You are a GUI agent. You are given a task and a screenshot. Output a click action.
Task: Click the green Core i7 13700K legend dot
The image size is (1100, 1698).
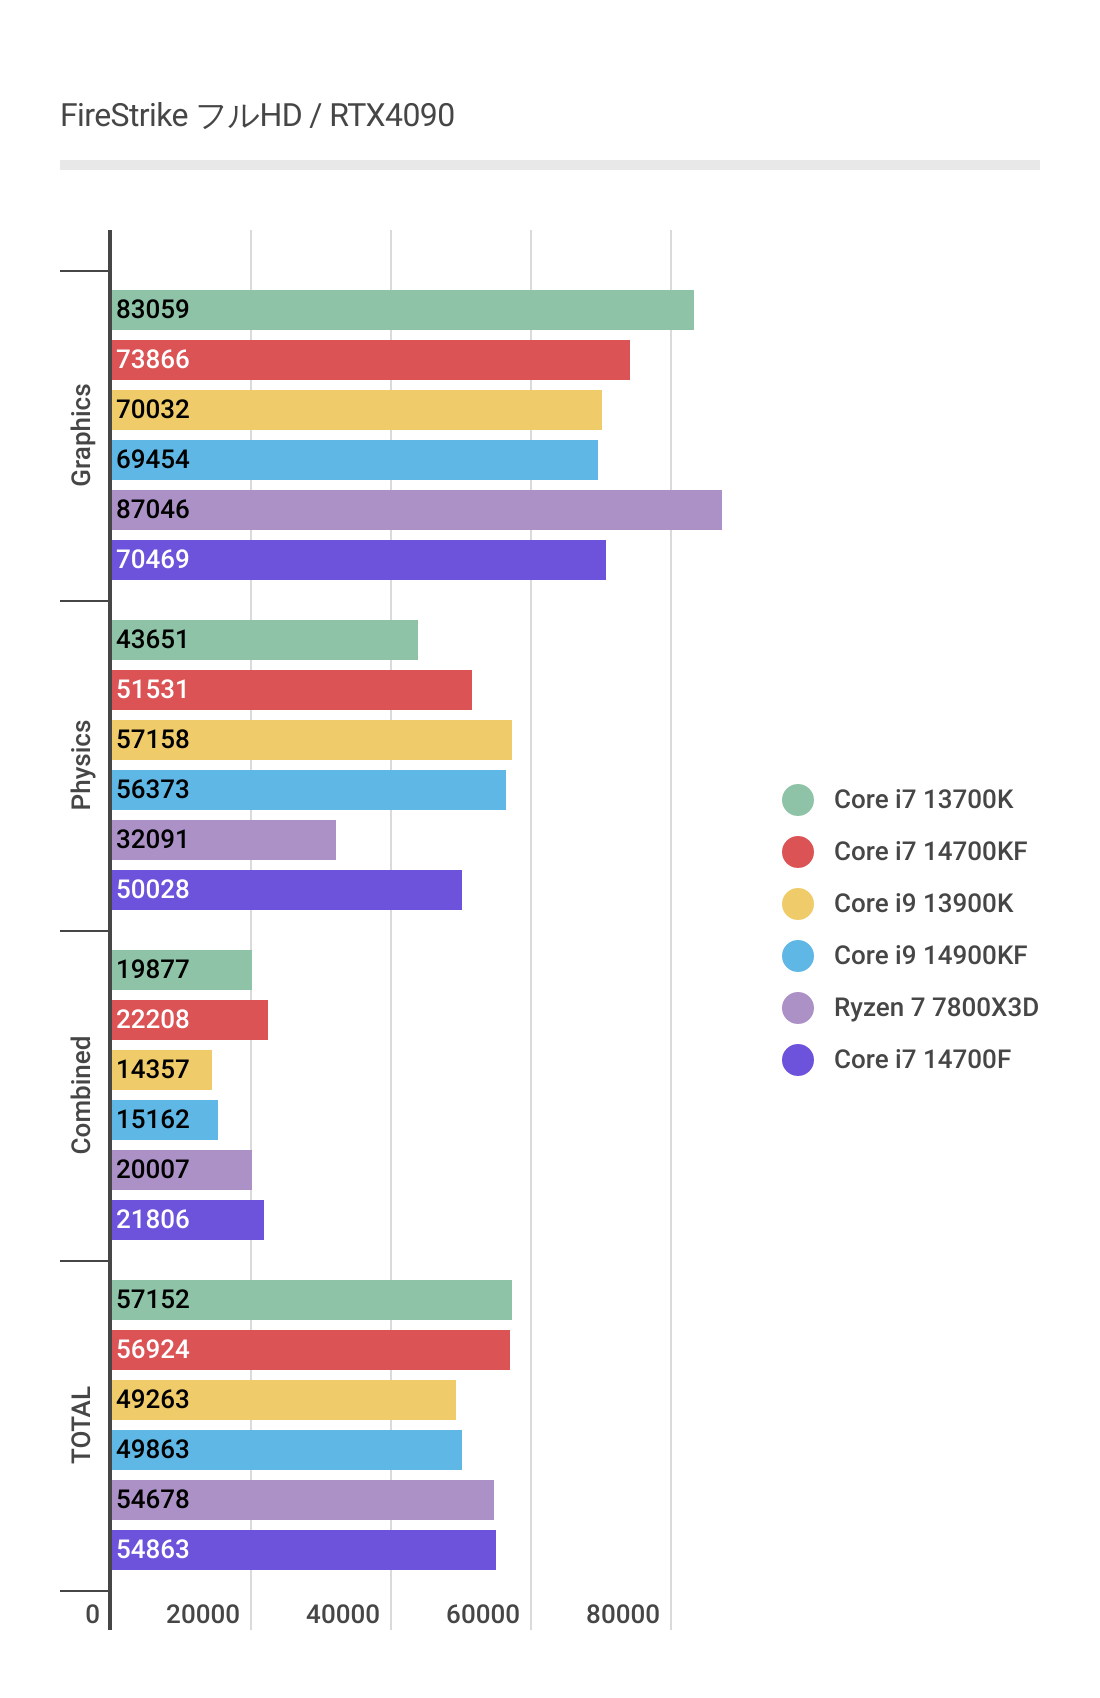[x=798, y=800]
